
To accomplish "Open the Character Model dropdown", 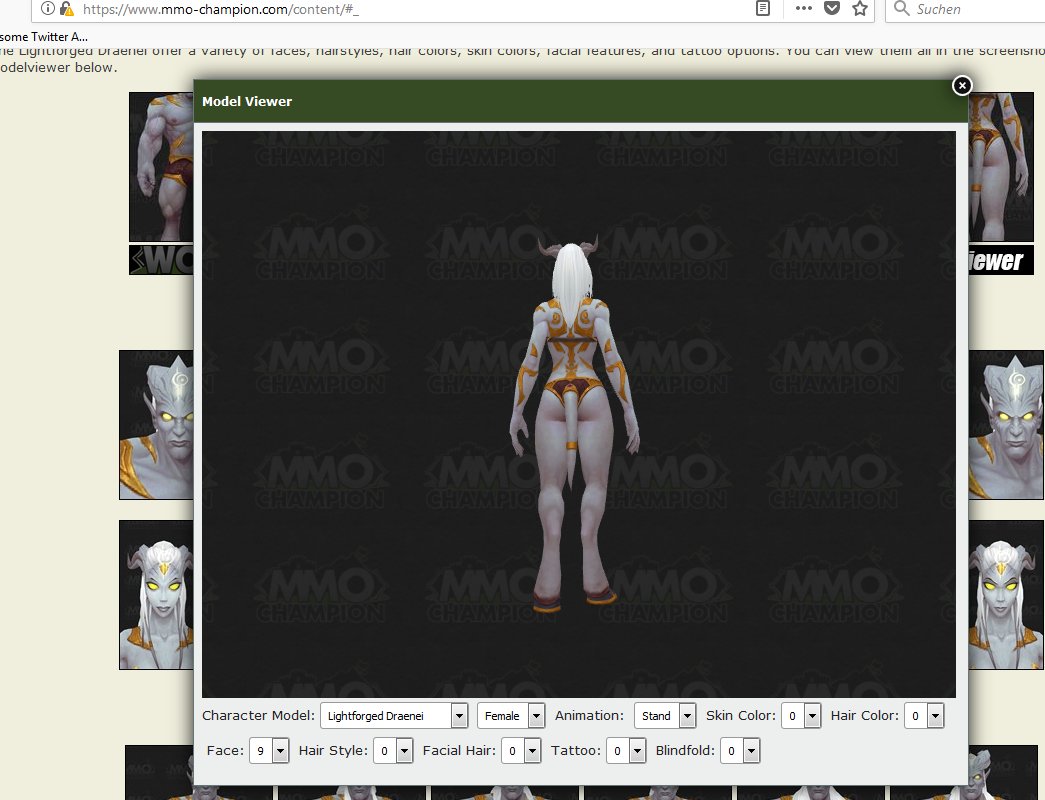I will coord(394,715).
